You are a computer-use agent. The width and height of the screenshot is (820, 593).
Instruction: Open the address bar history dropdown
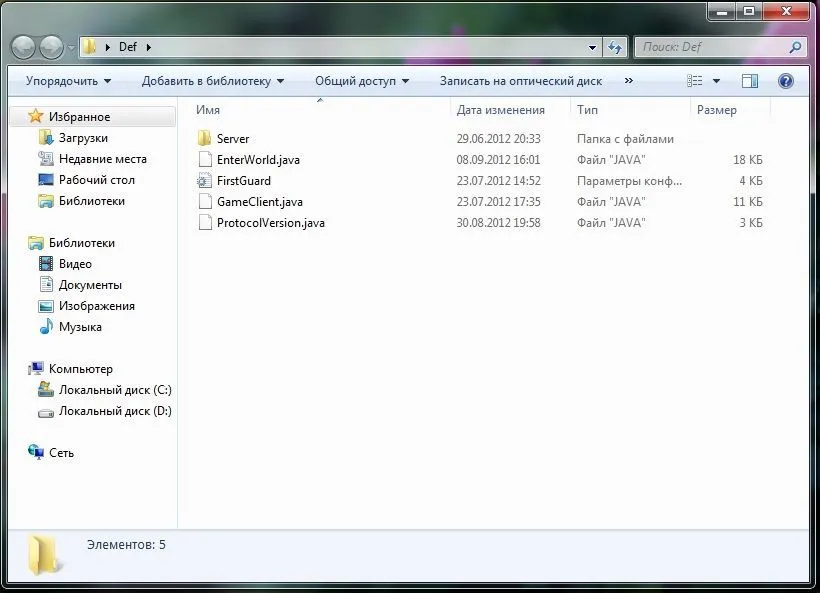pos(592,48)
